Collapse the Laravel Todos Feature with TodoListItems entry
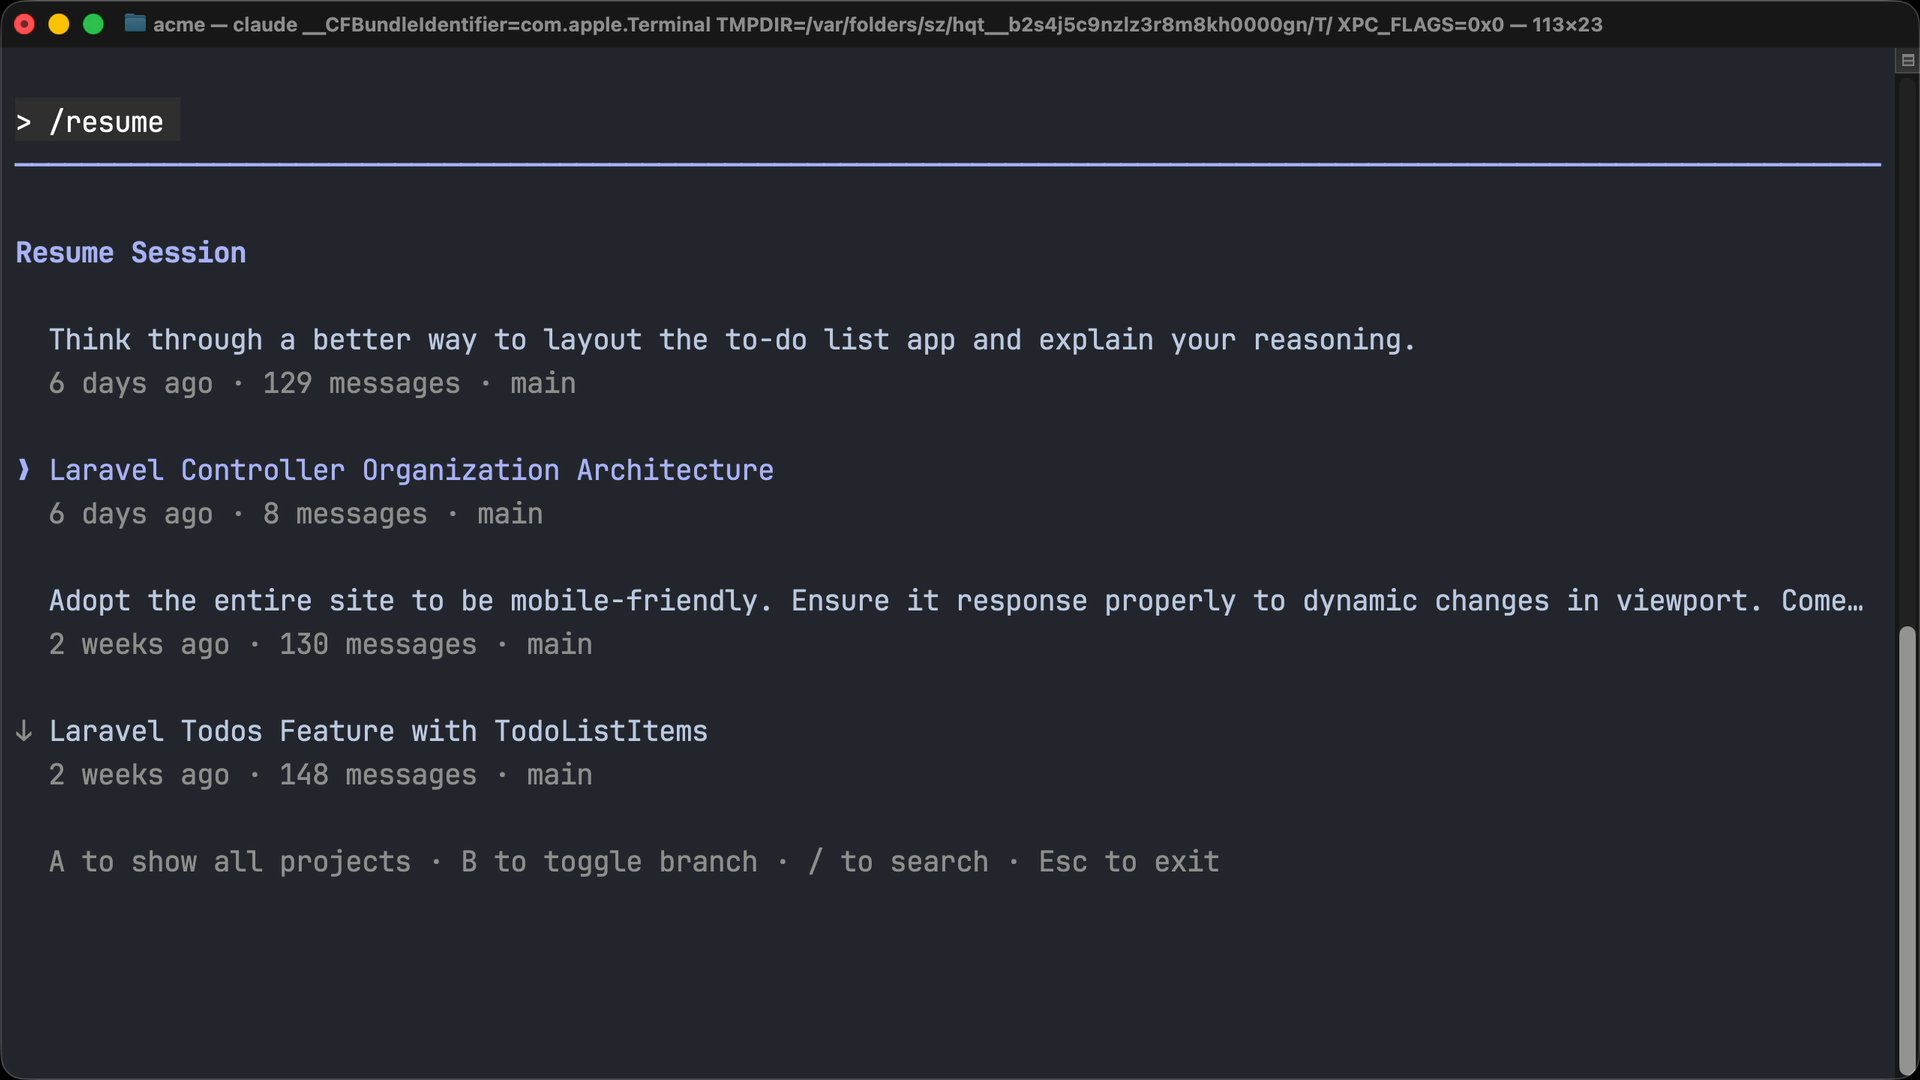This screenshot has width=1920, height=1080. [x=378, y=731]
